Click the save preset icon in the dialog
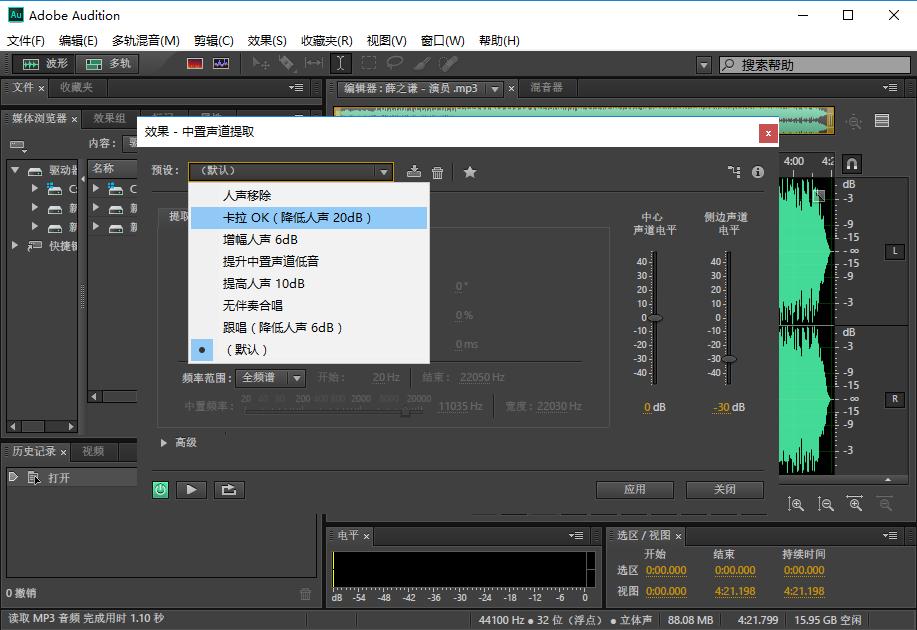Viewport: 917px width, 630px height. click(x=414, y=172)
